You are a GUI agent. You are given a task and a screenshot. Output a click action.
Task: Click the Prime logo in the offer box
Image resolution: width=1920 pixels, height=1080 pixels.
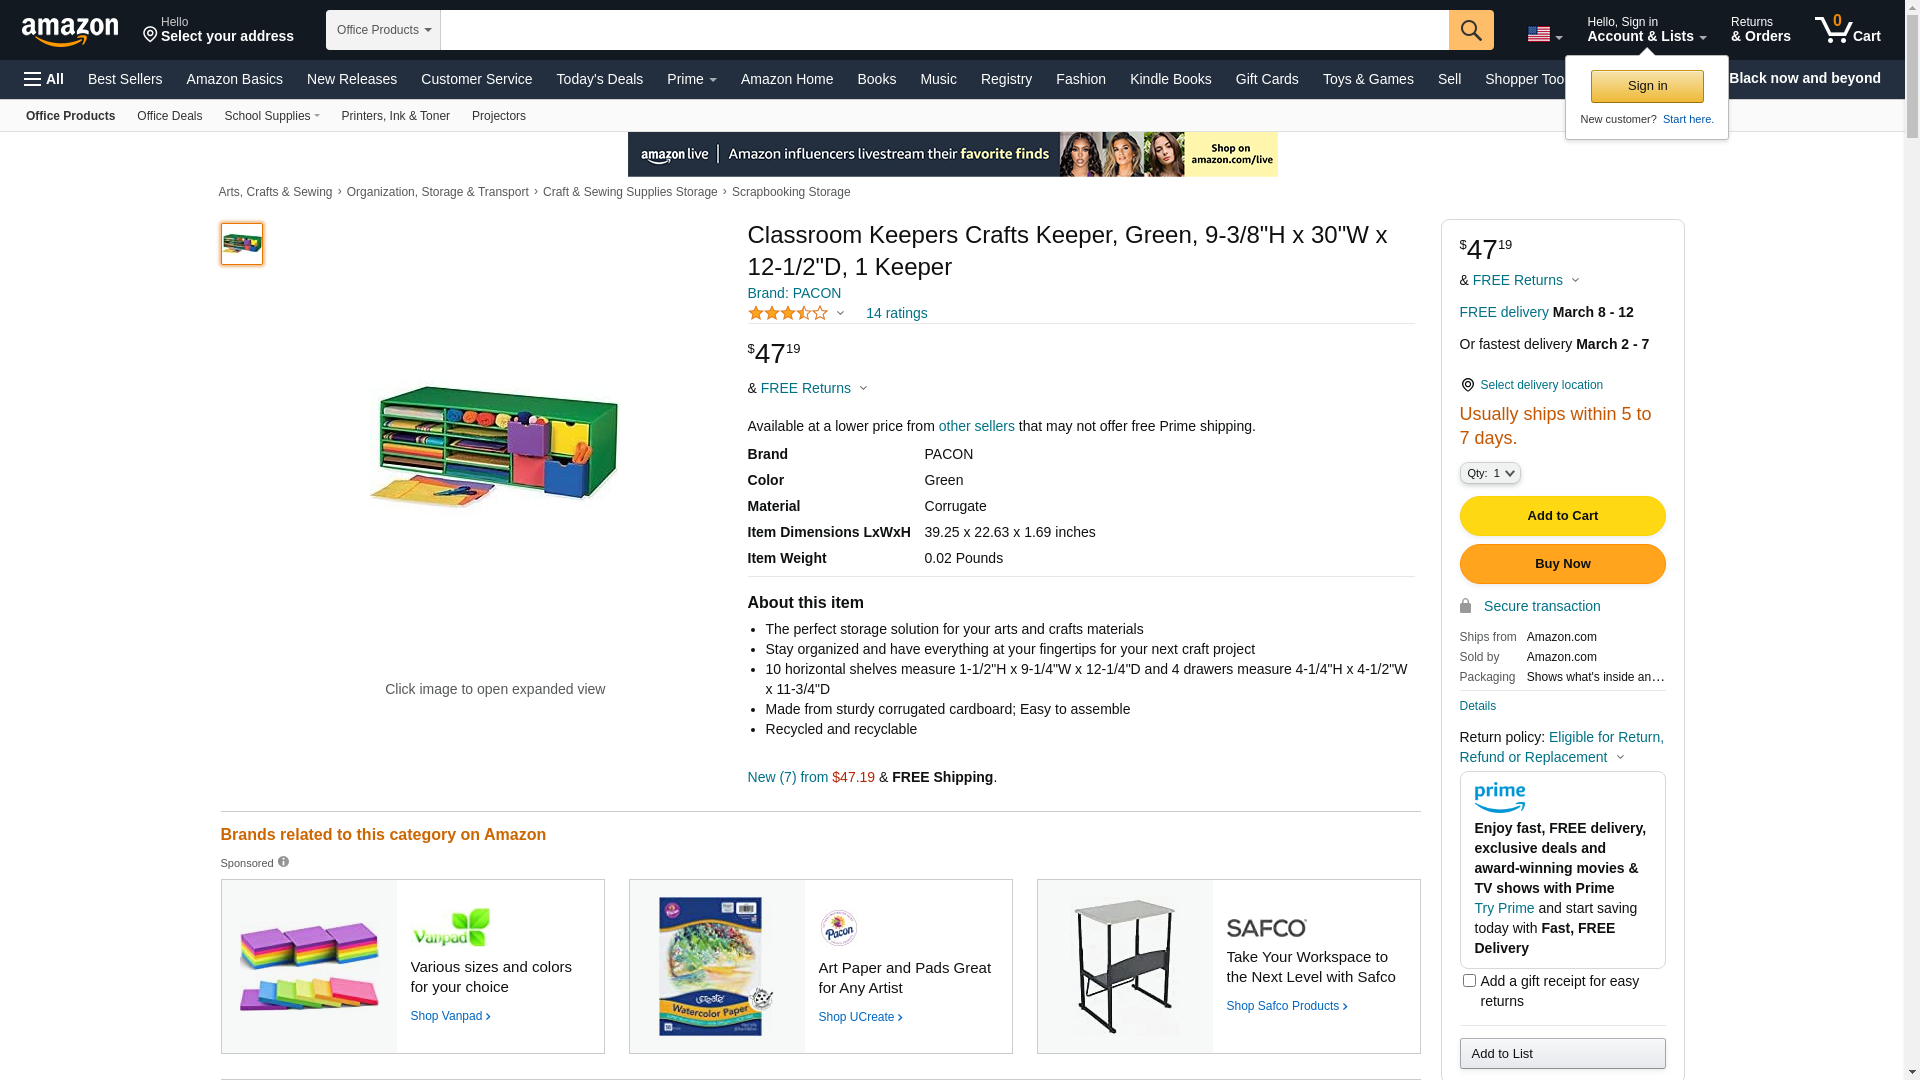(1499, 797)
